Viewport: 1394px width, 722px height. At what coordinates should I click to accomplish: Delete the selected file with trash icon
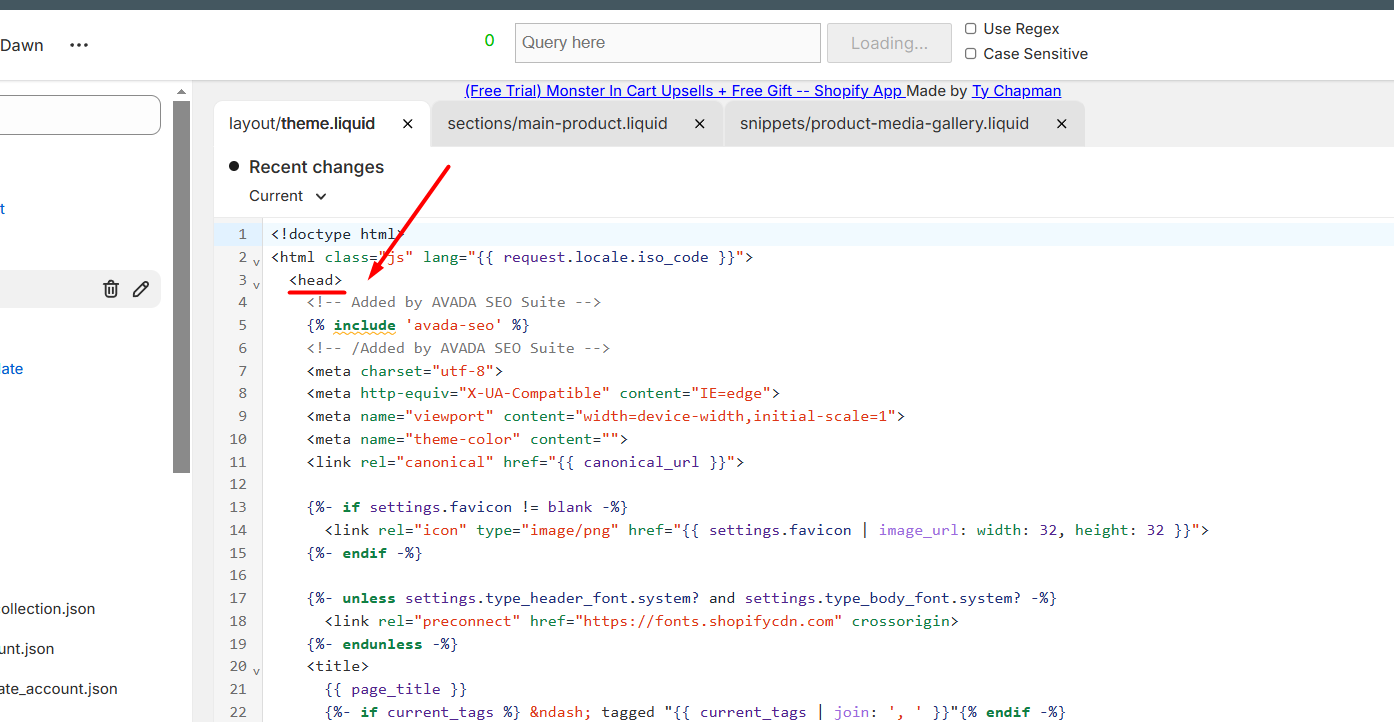coord(111,289)
